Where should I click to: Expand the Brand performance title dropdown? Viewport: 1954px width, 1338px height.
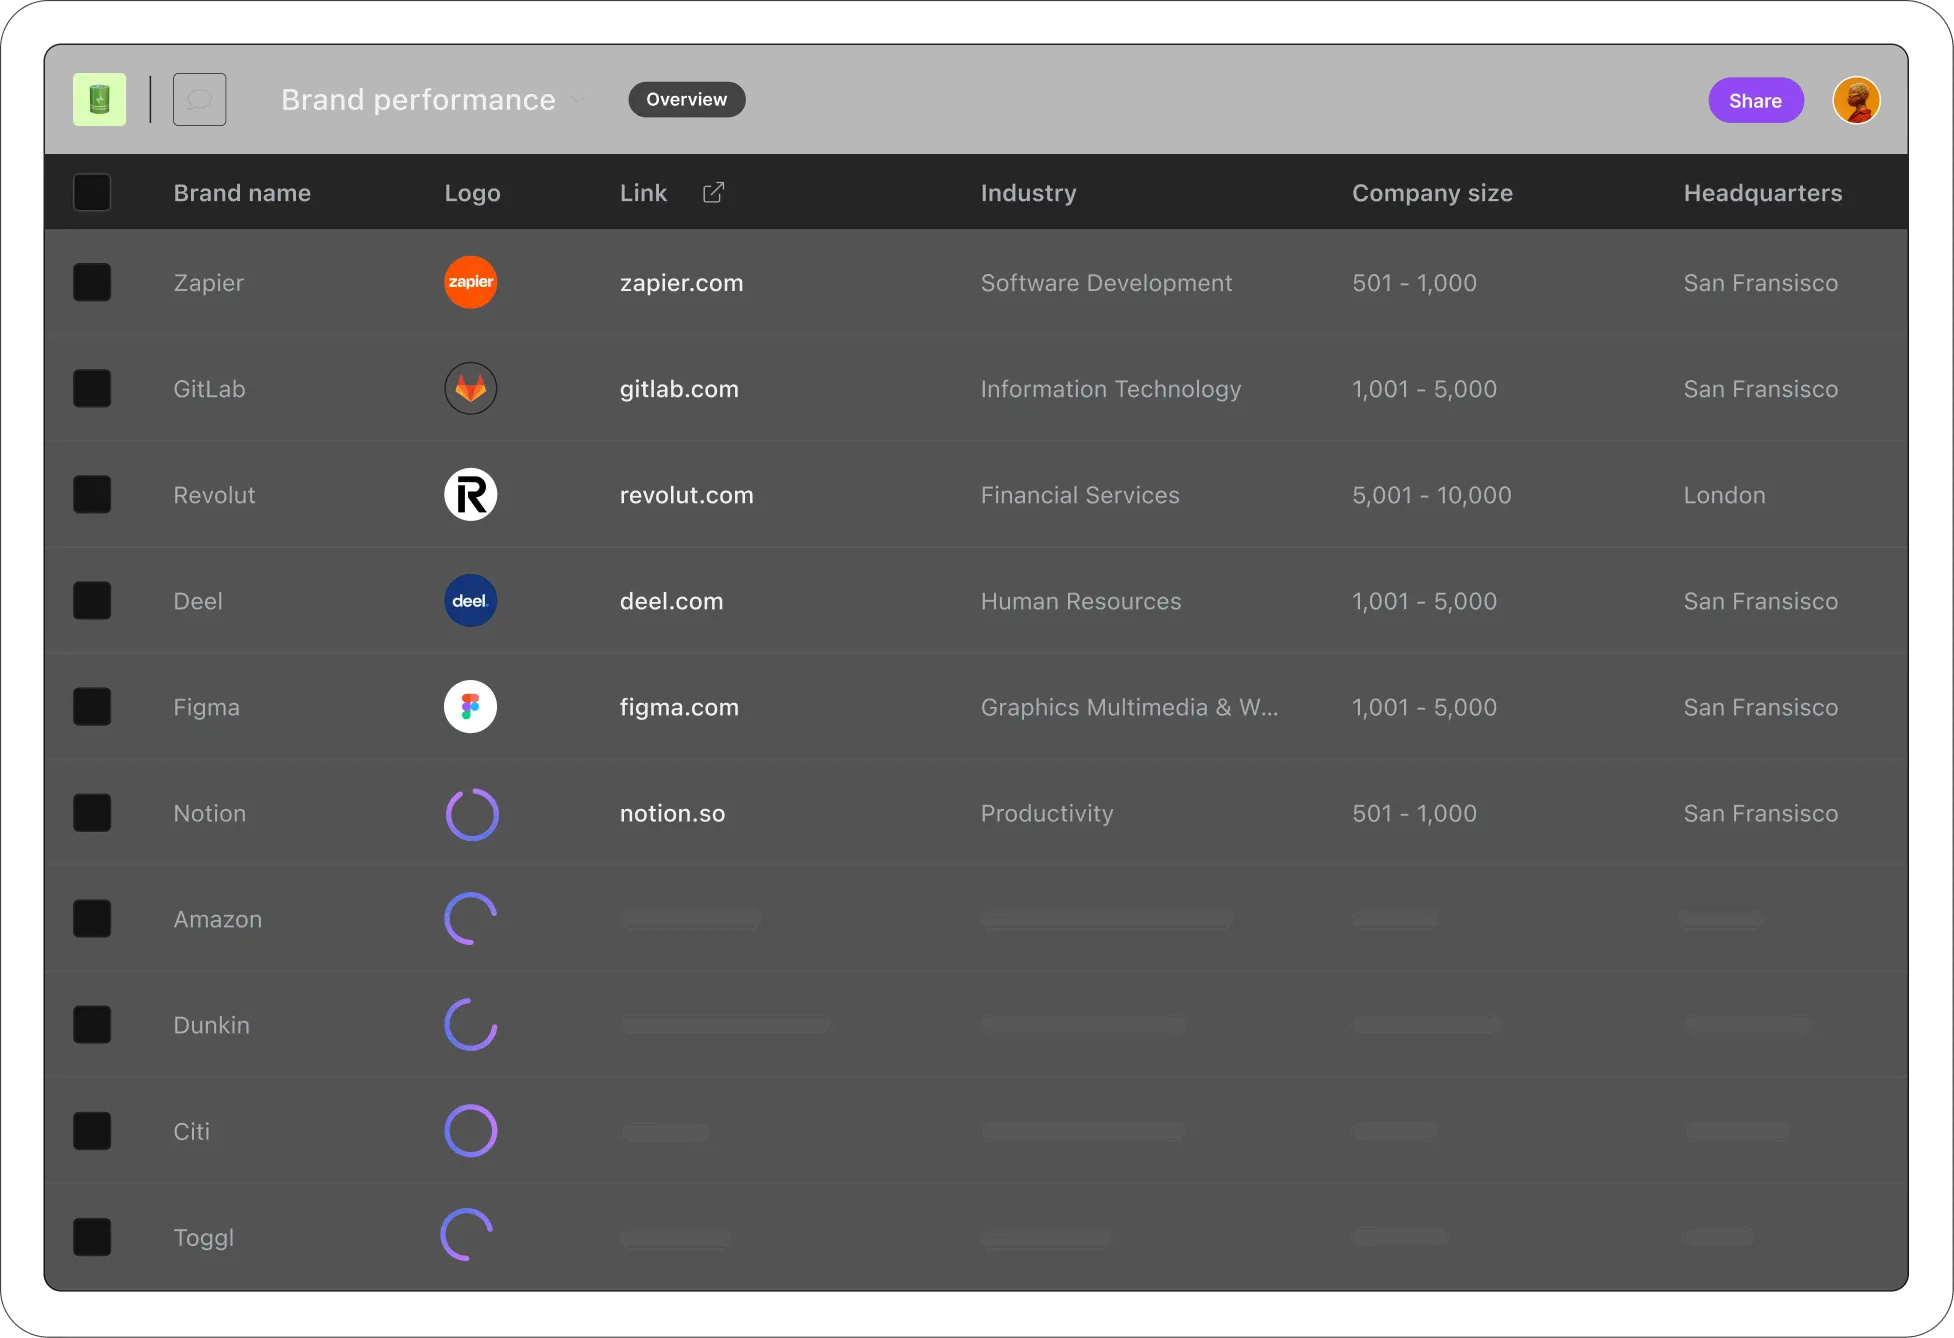pos(578,100)
